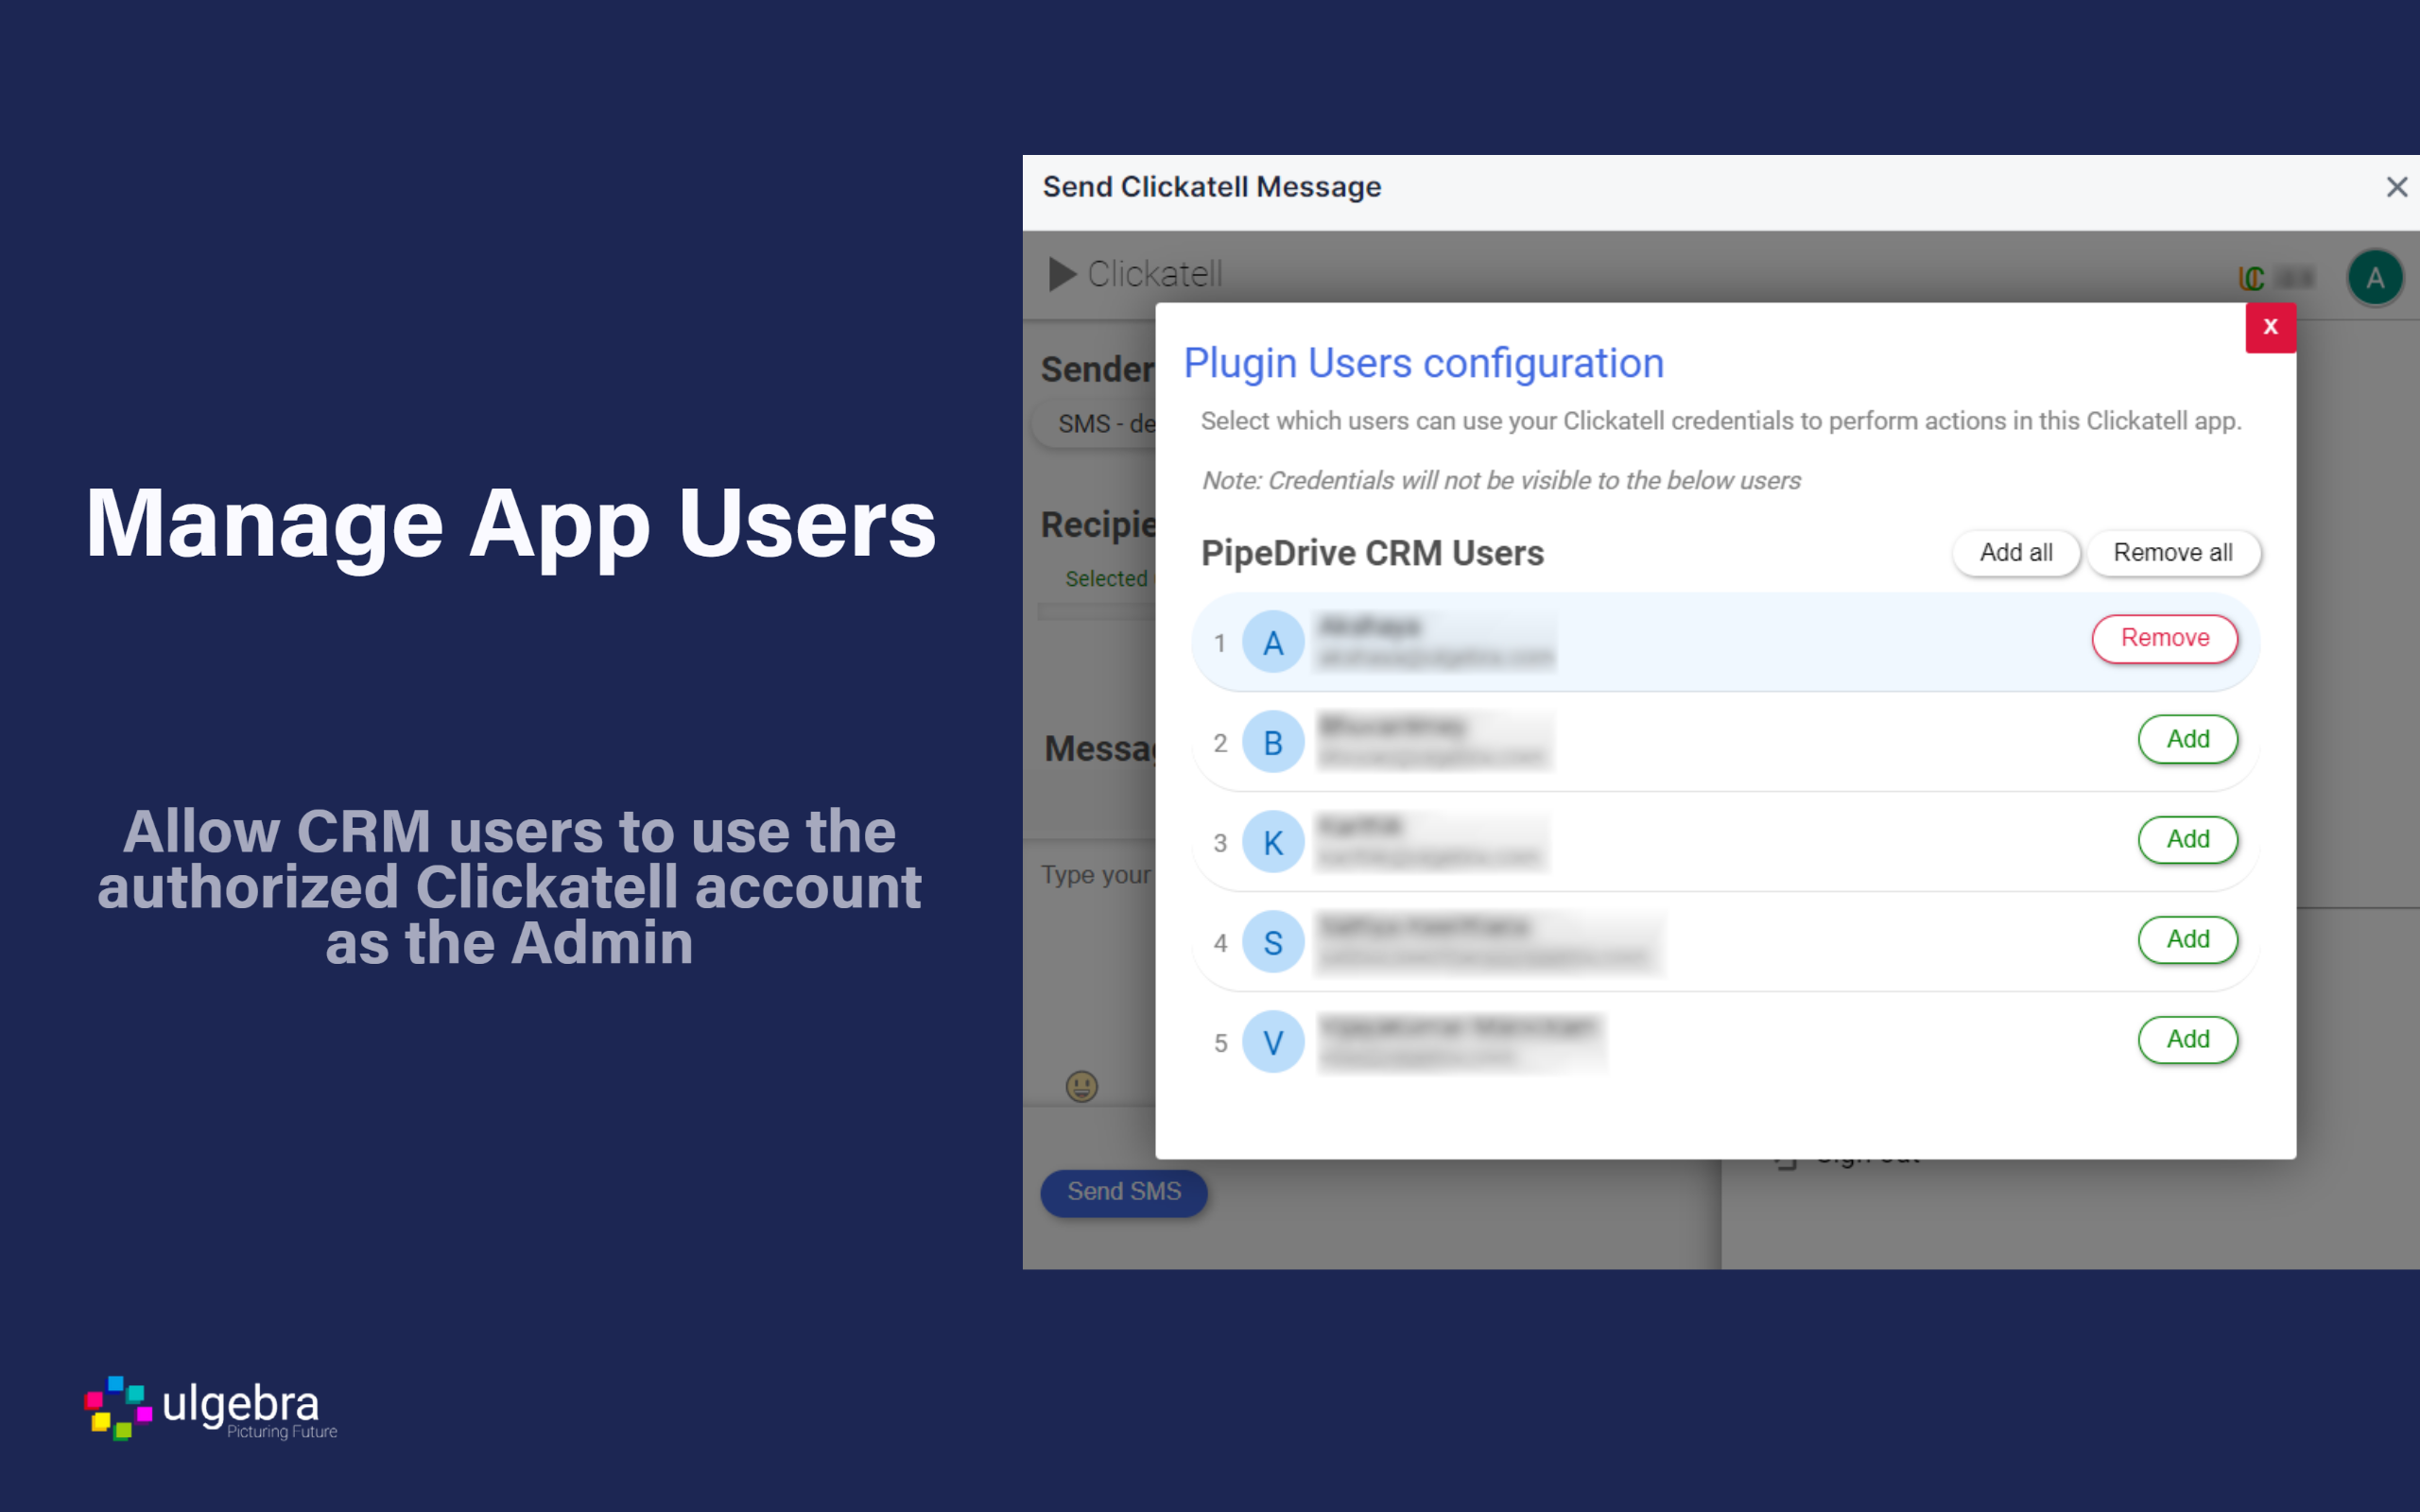Close the Plugin Users configuration dialog
2420x1512 pixels.
tap(2270, 327)
